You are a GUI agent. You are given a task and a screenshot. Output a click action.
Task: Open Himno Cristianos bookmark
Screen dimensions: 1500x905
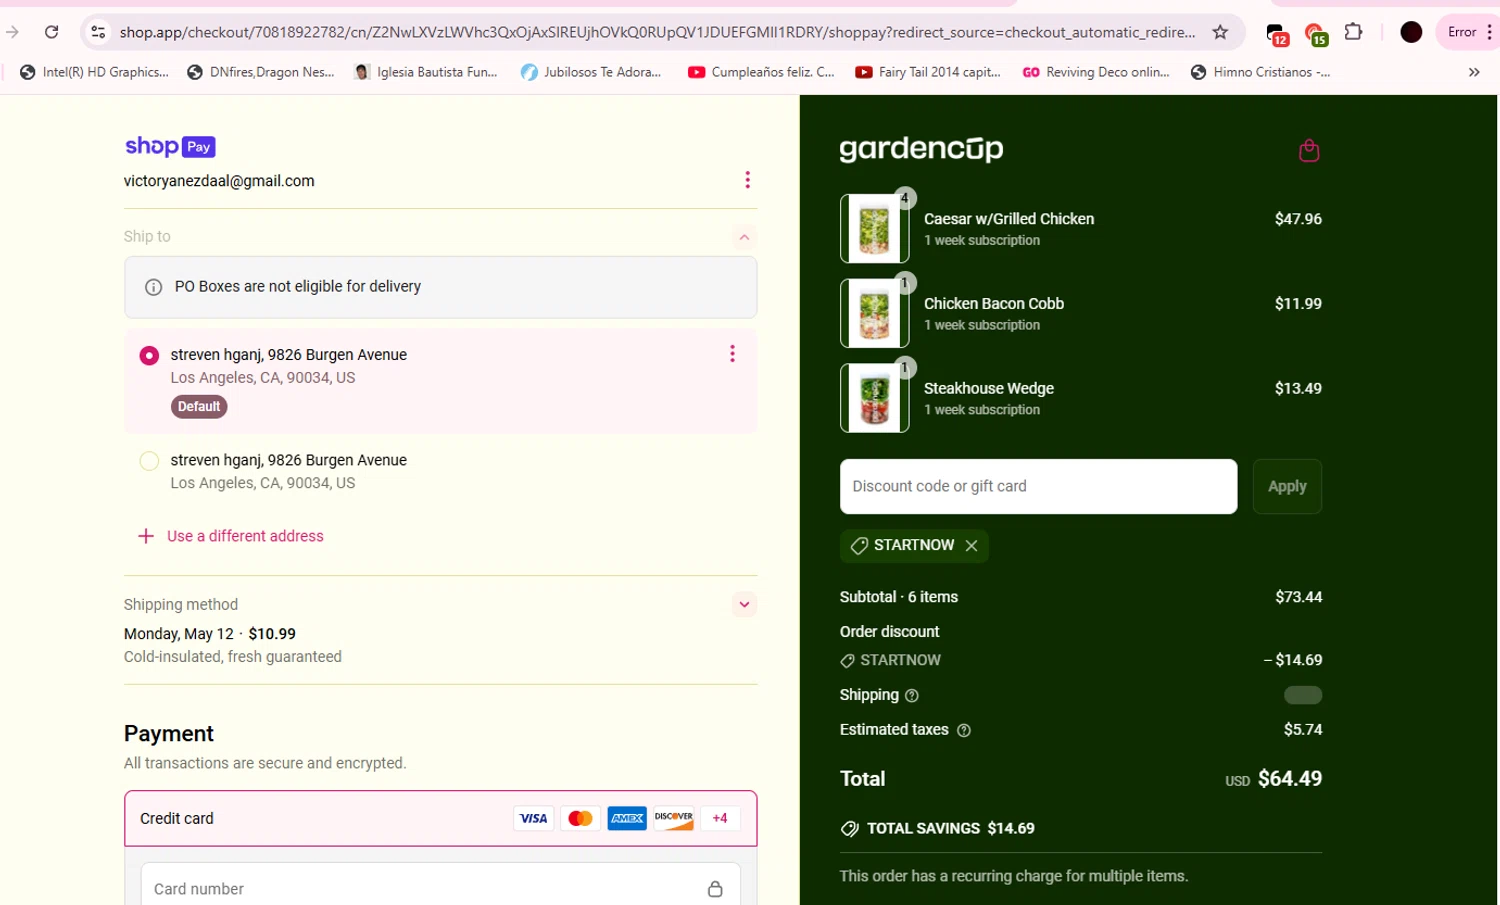[1260, 72]
